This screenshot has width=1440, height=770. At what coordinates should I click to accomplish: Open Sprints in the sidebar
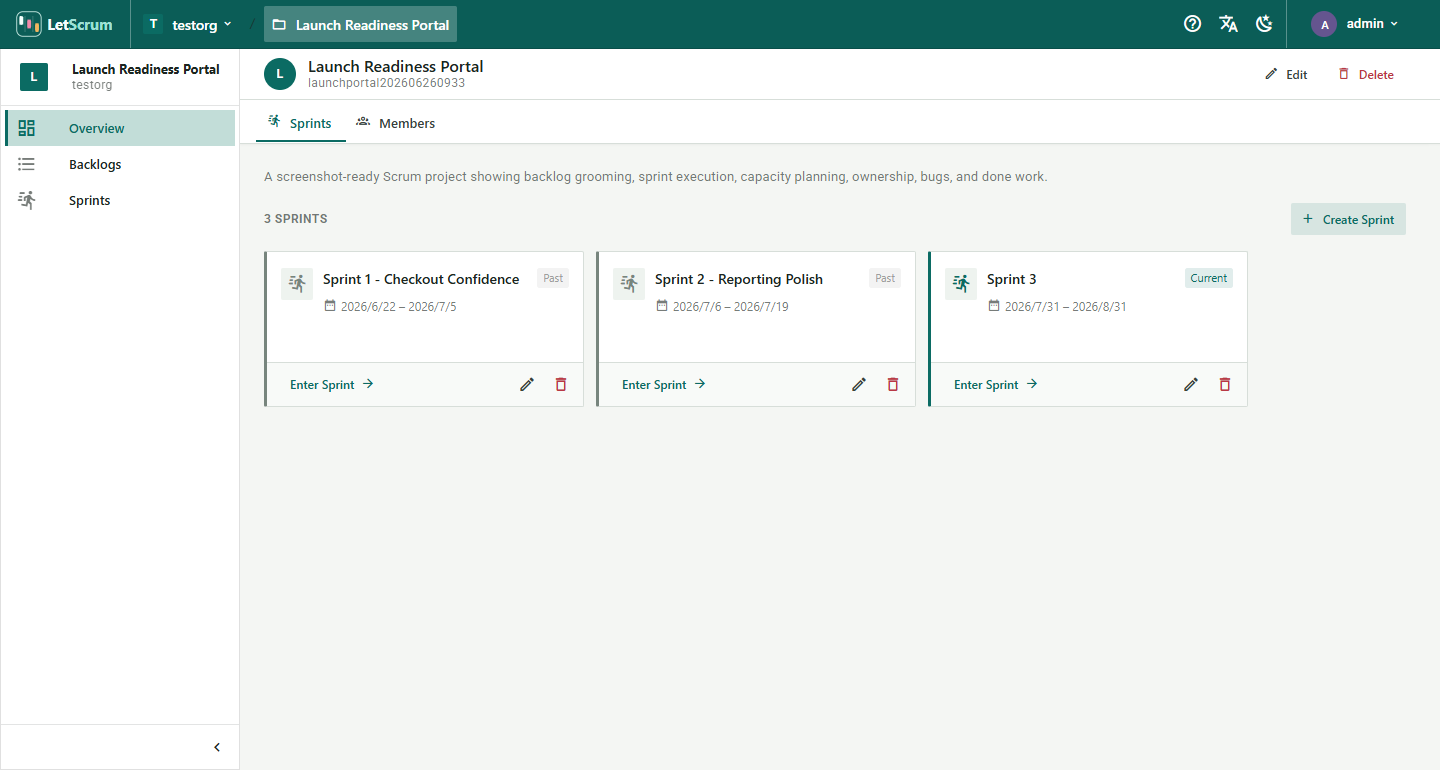pos(120,200)
